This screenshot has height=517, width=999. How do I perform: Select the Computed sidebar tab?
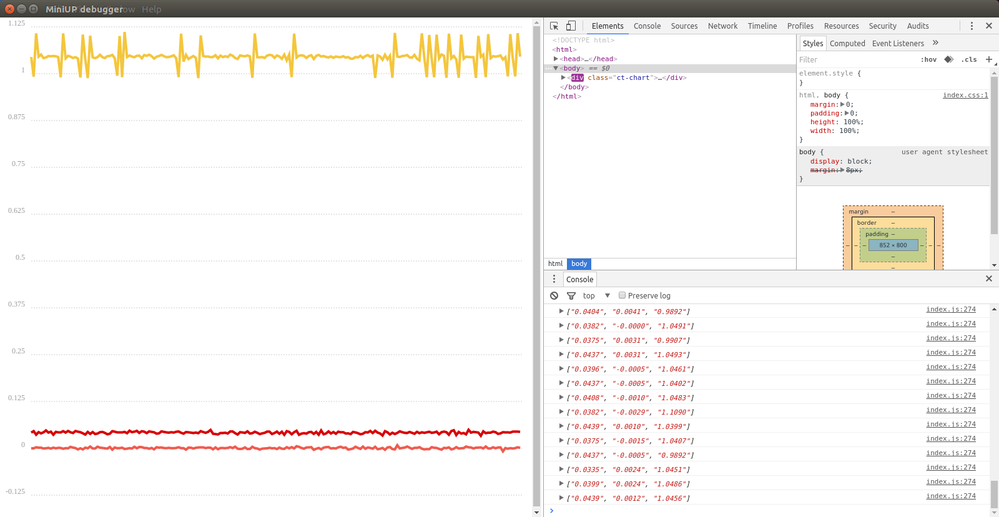pyautogui.click(x=847, y=43)
